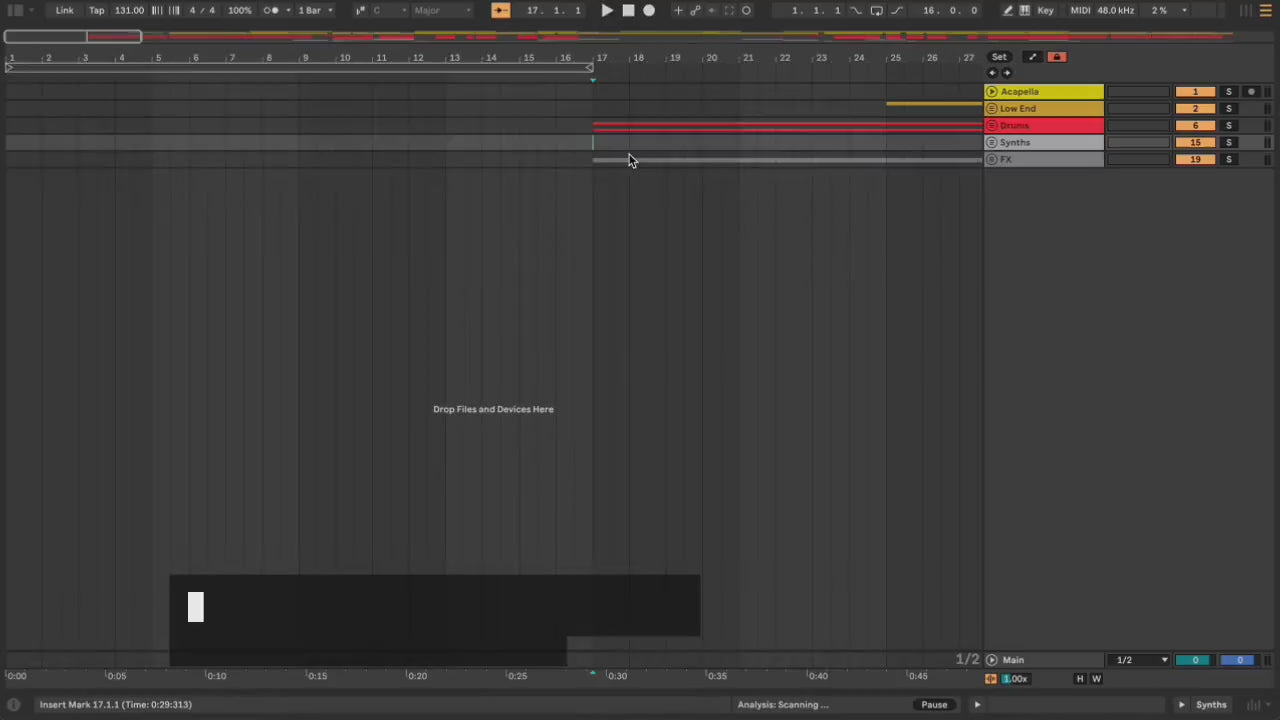Open the Major scale dropdown
The image size is (1280, 720).
pyautogui.click(x=442, y=10)
